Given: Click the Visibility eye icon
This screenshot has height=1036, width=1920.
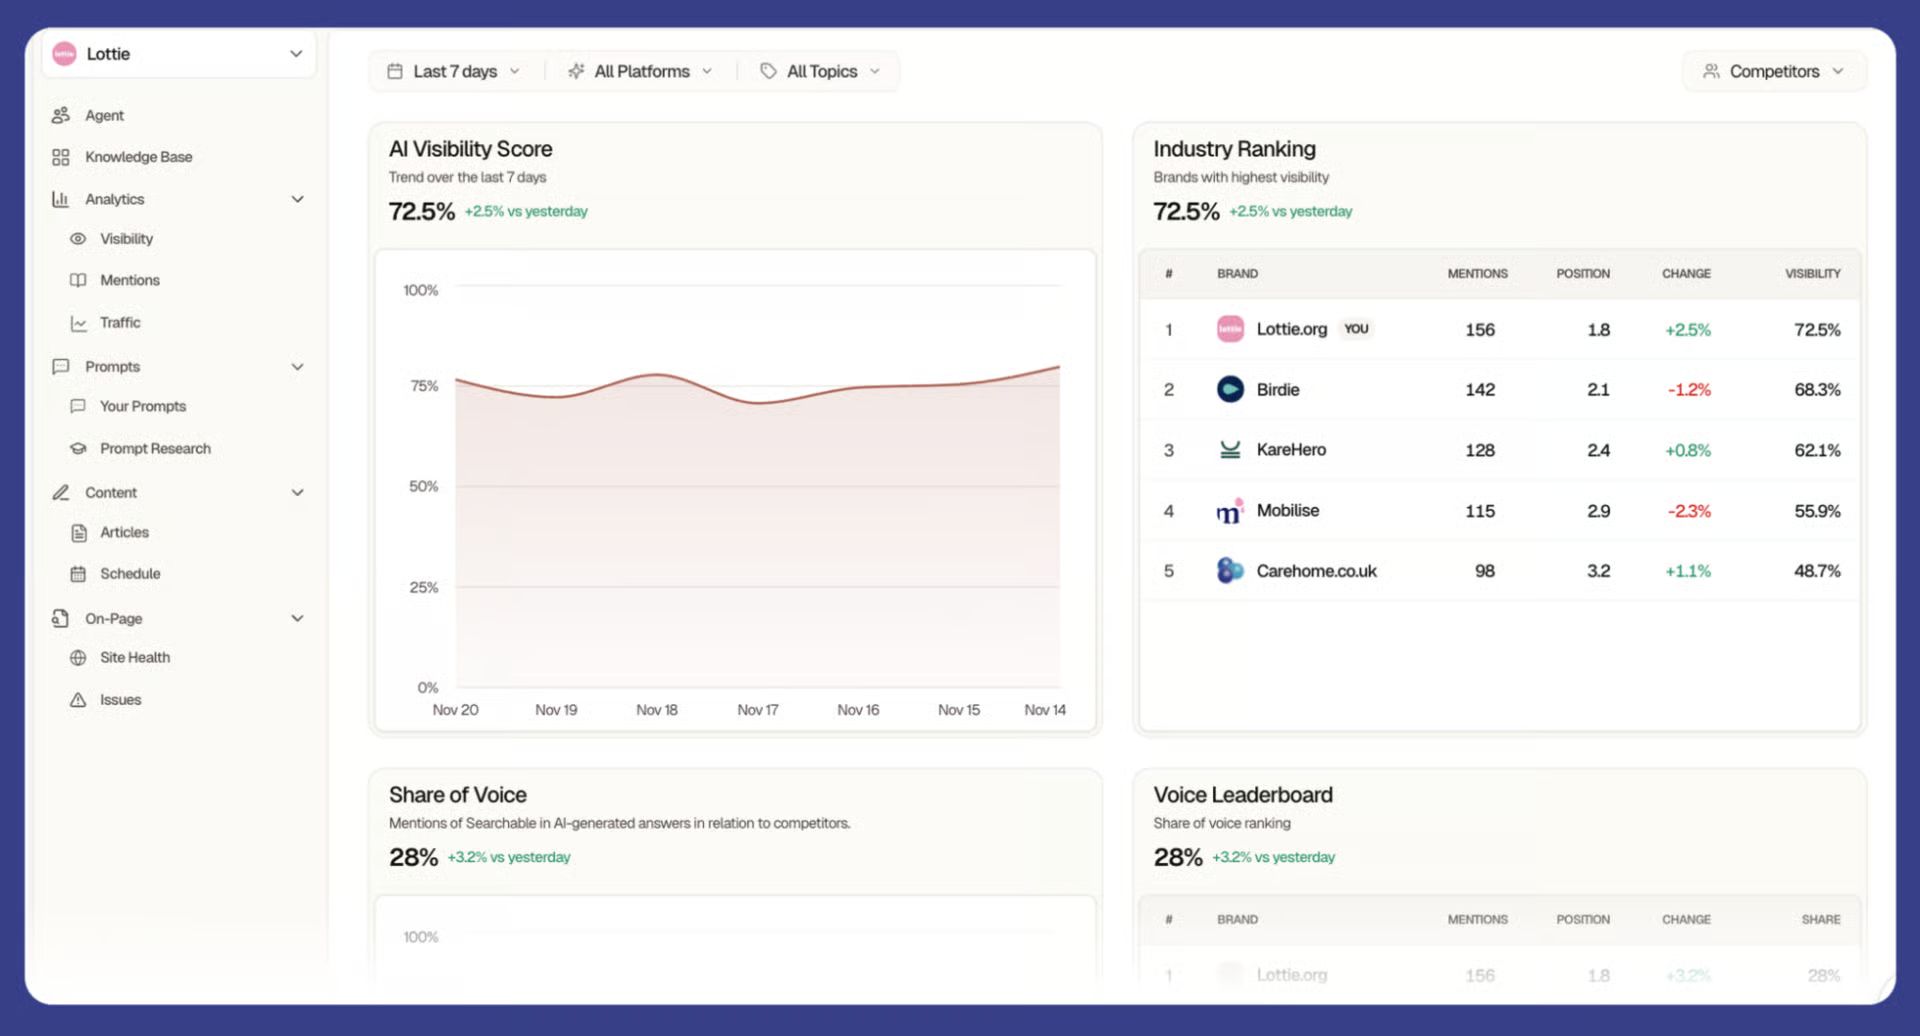Looking at the screenshot, I should (78, 239).
